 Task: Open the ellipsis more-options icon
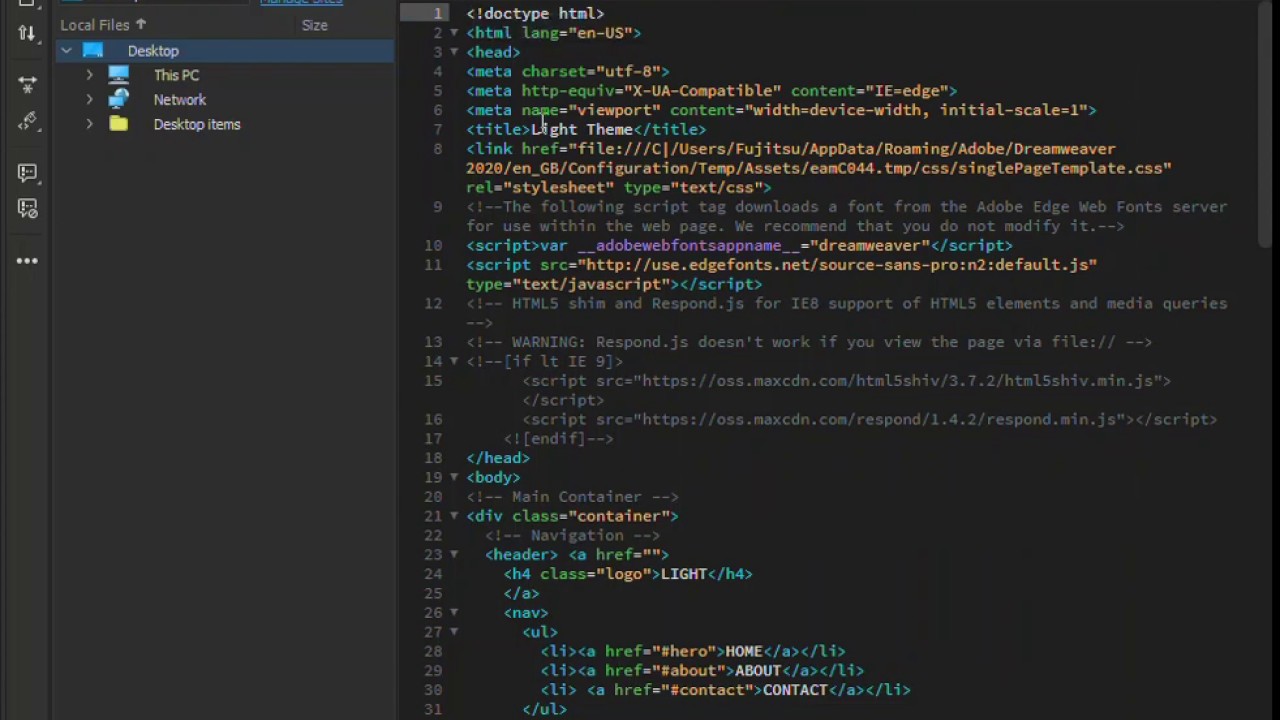pyautogui.click(x=27, y=260)
